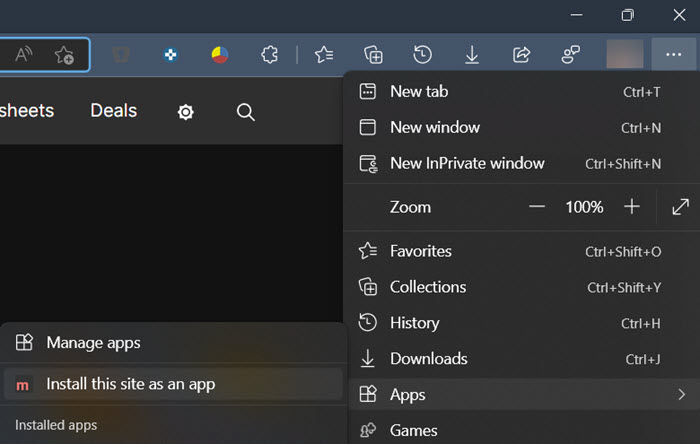The height and width of the screenshot is (444, 700).
Task: Select New tab from the menu
Action: pyautogui.click(x=419, y=91)
